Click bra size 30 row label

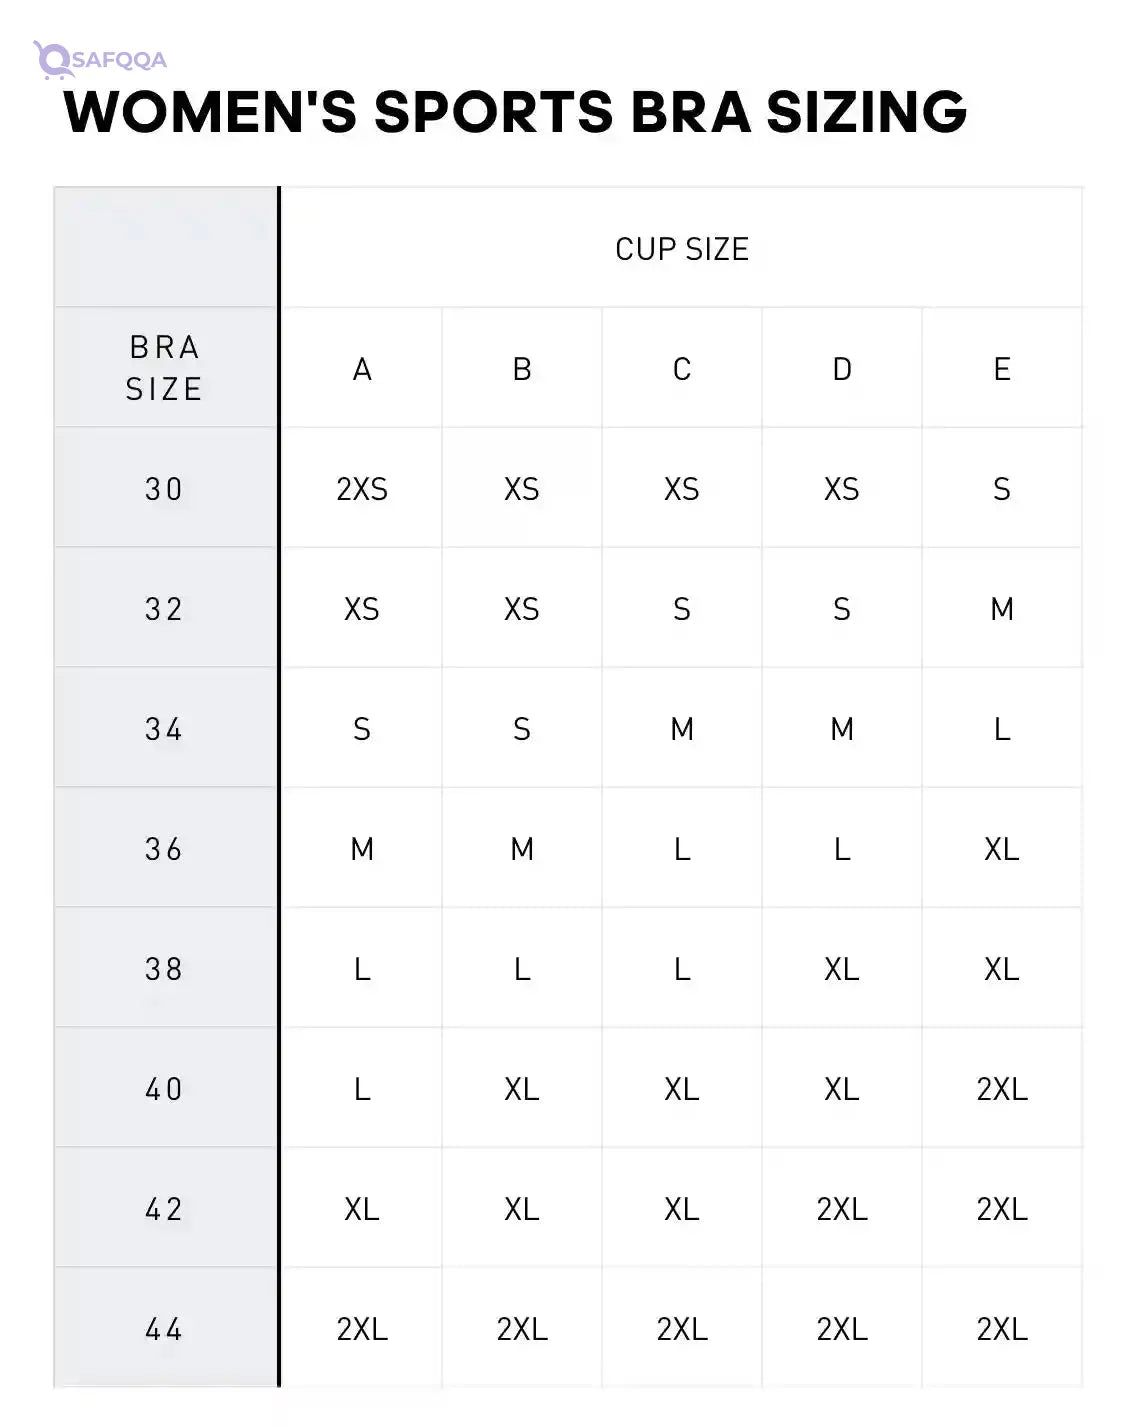click(x=166, y=488)
